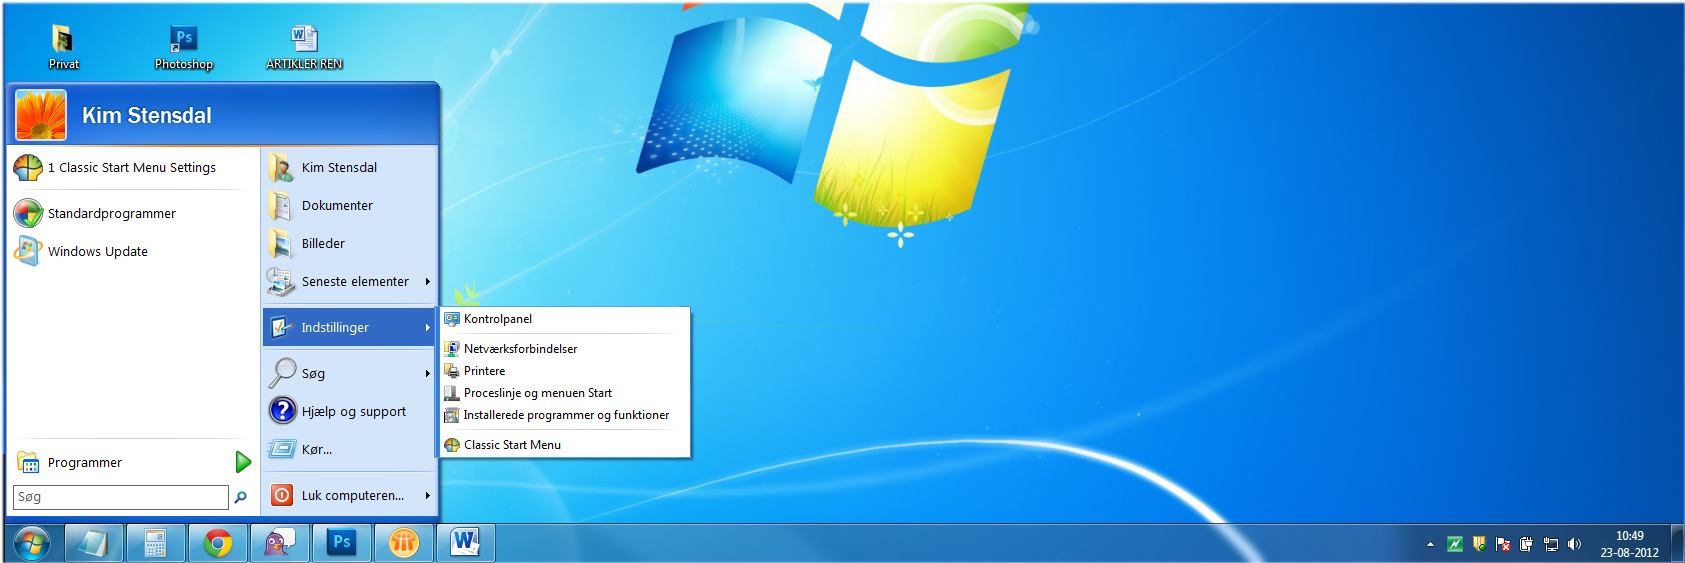Viewport: 1685px width, 563px height.
Task: Expand the Søg submenu with the magnifier icon
Action: (x=349, y=373)
